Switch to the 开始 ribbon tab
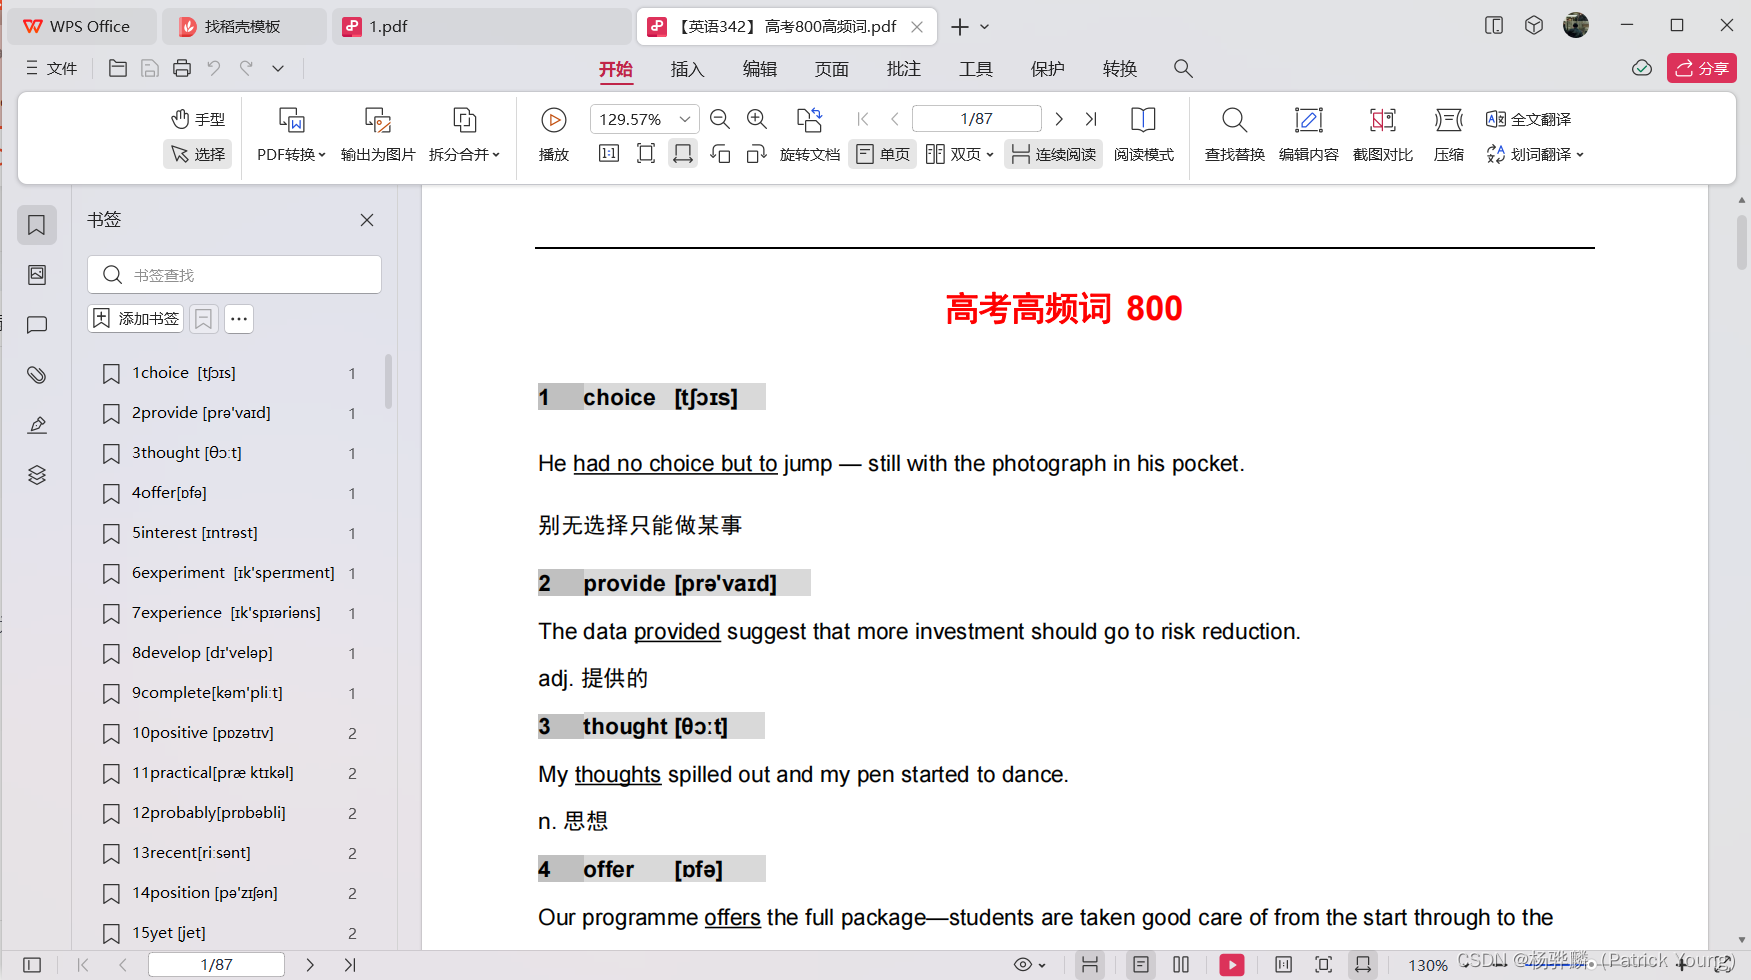1751x980 pixels. tap(615, 69)
